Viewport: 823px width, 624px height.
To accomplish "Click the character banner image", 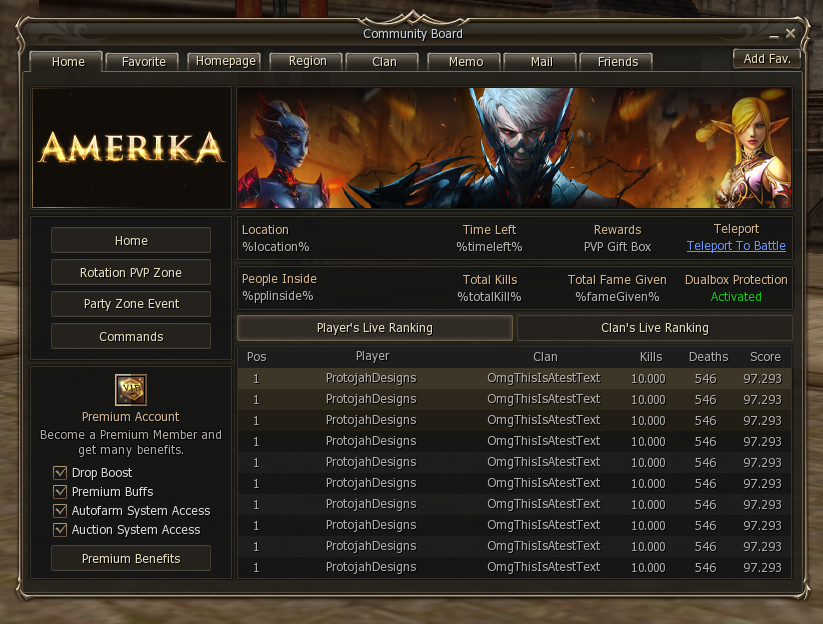I will coord(514,148).
